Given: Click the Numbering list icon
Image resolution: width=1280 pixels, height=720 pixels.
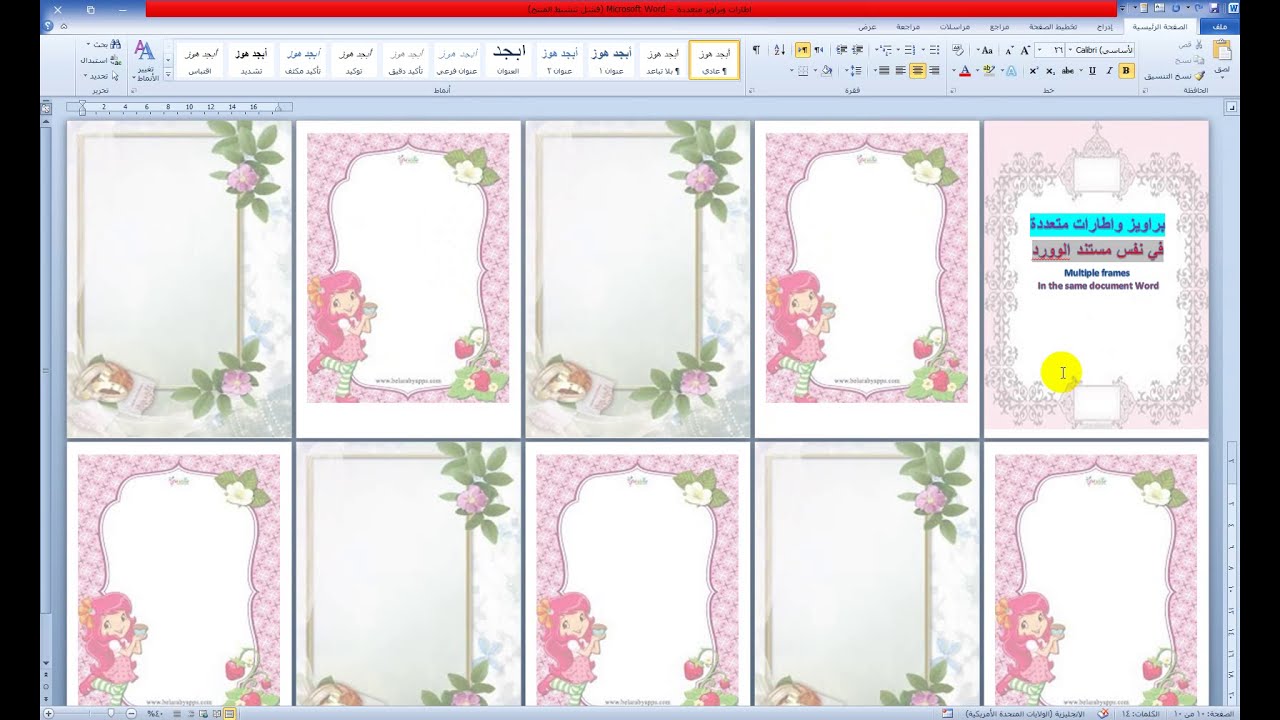Looking at the screenshot, I should point(910,49).
